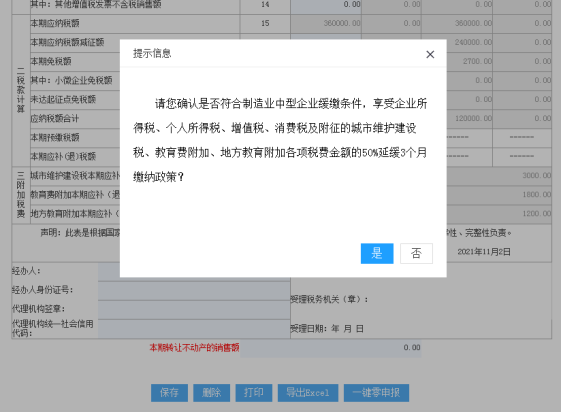Viewport: 561px width, 413px height.
Task: Close the 提示信息 dialog with X
Action: point(430,54)
